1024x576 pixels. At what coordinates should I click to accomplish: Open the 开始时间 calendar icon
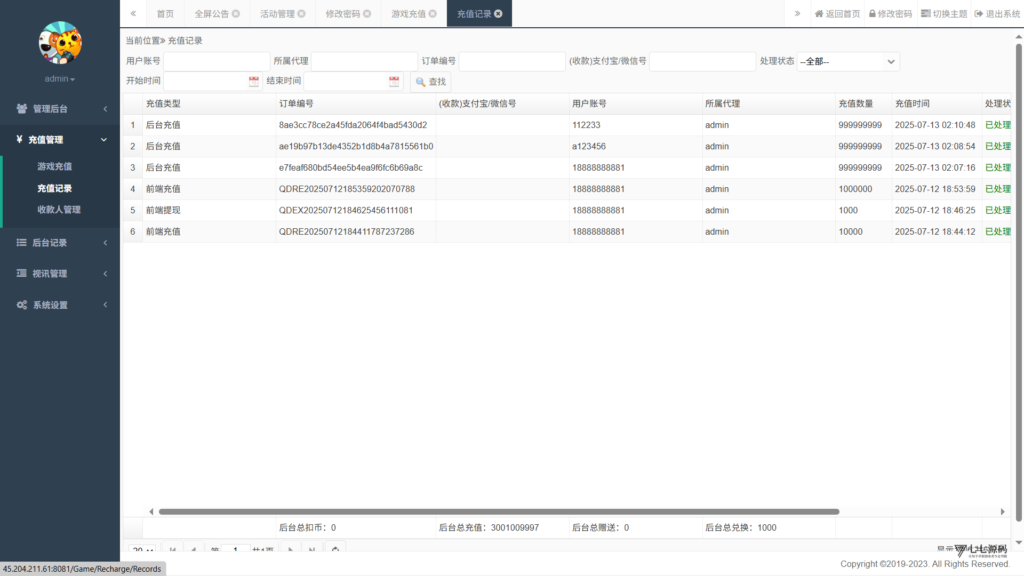pos(253,82)
